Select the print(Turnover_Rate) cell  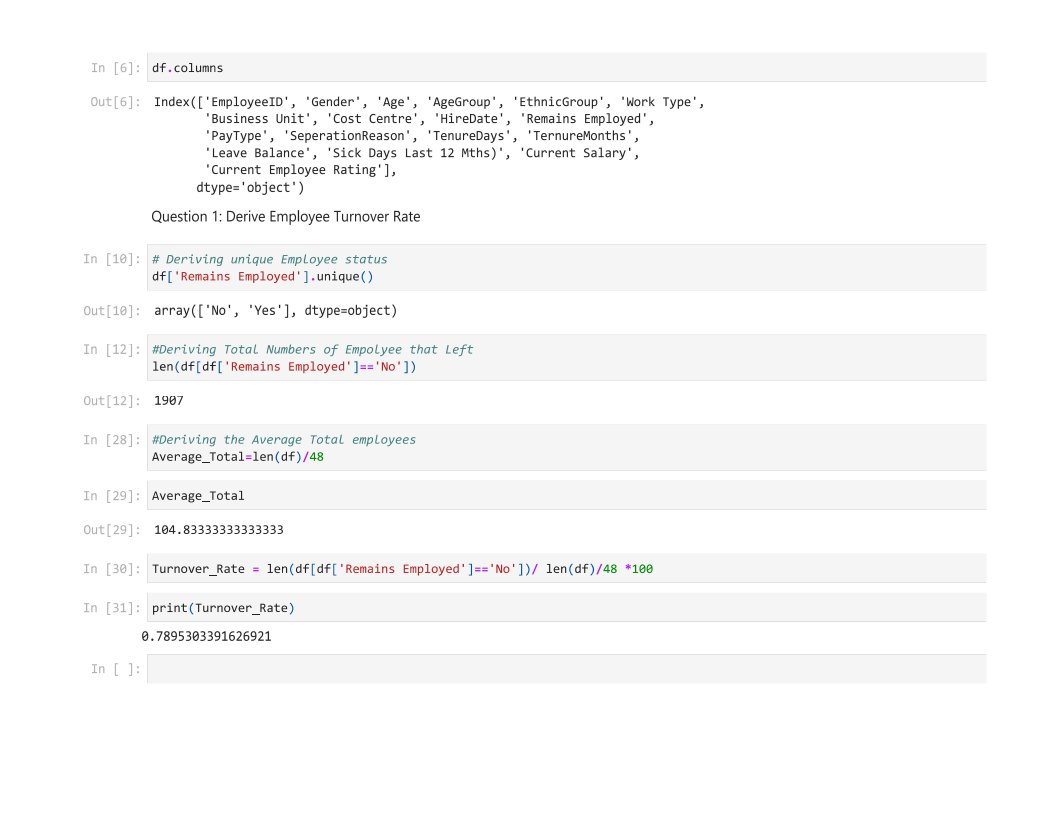click(x=566, y=607)
